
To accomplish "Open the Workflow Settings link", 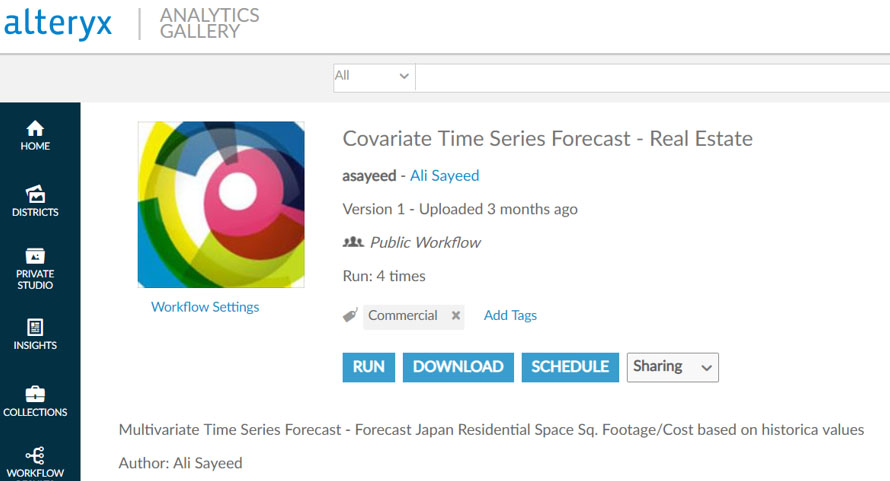I will click(x=205, y=307).
